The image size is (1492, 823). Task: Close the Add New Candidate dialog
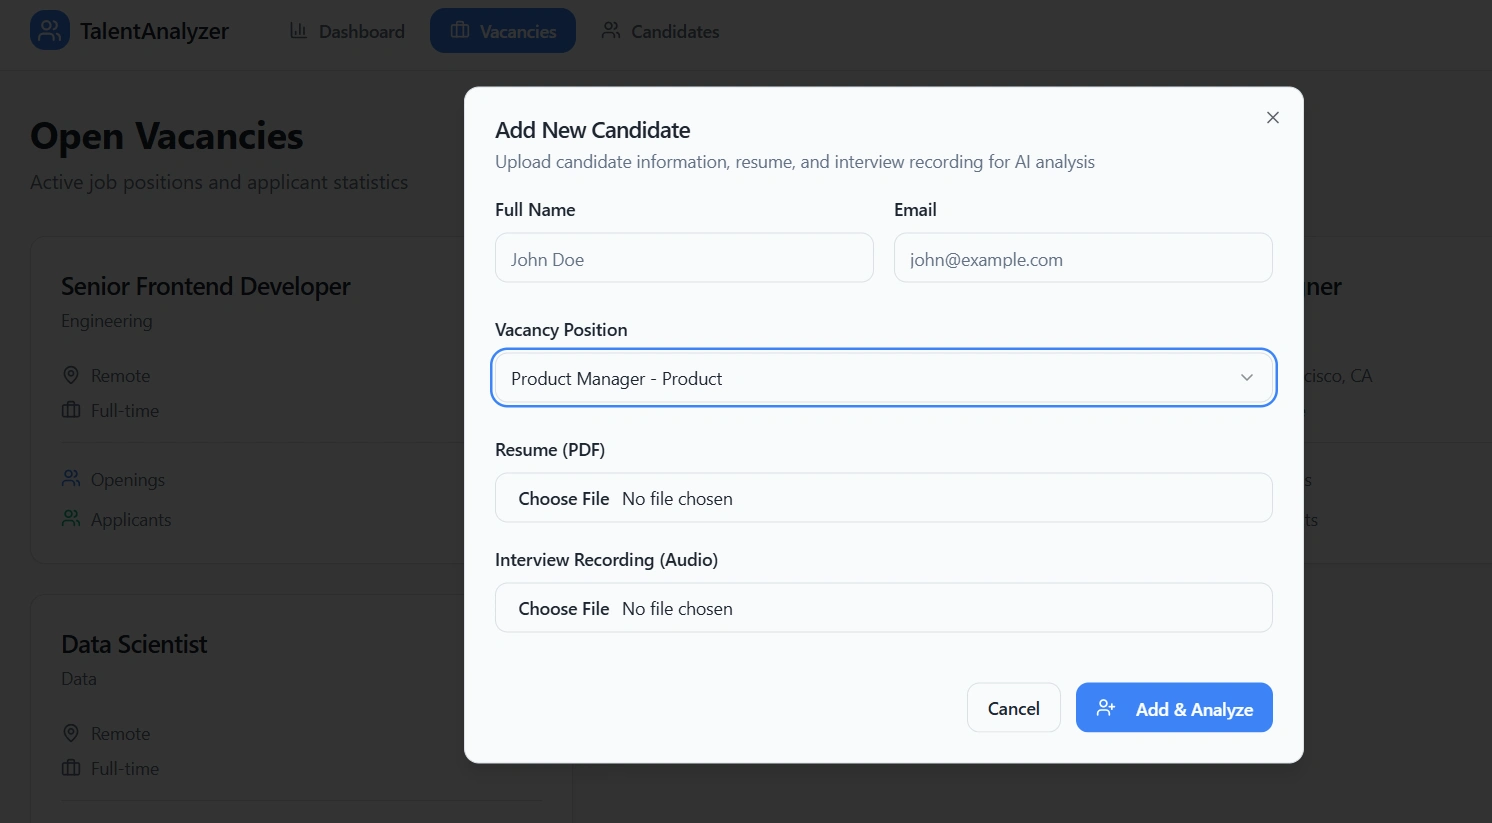click(x=1272, y=118)
